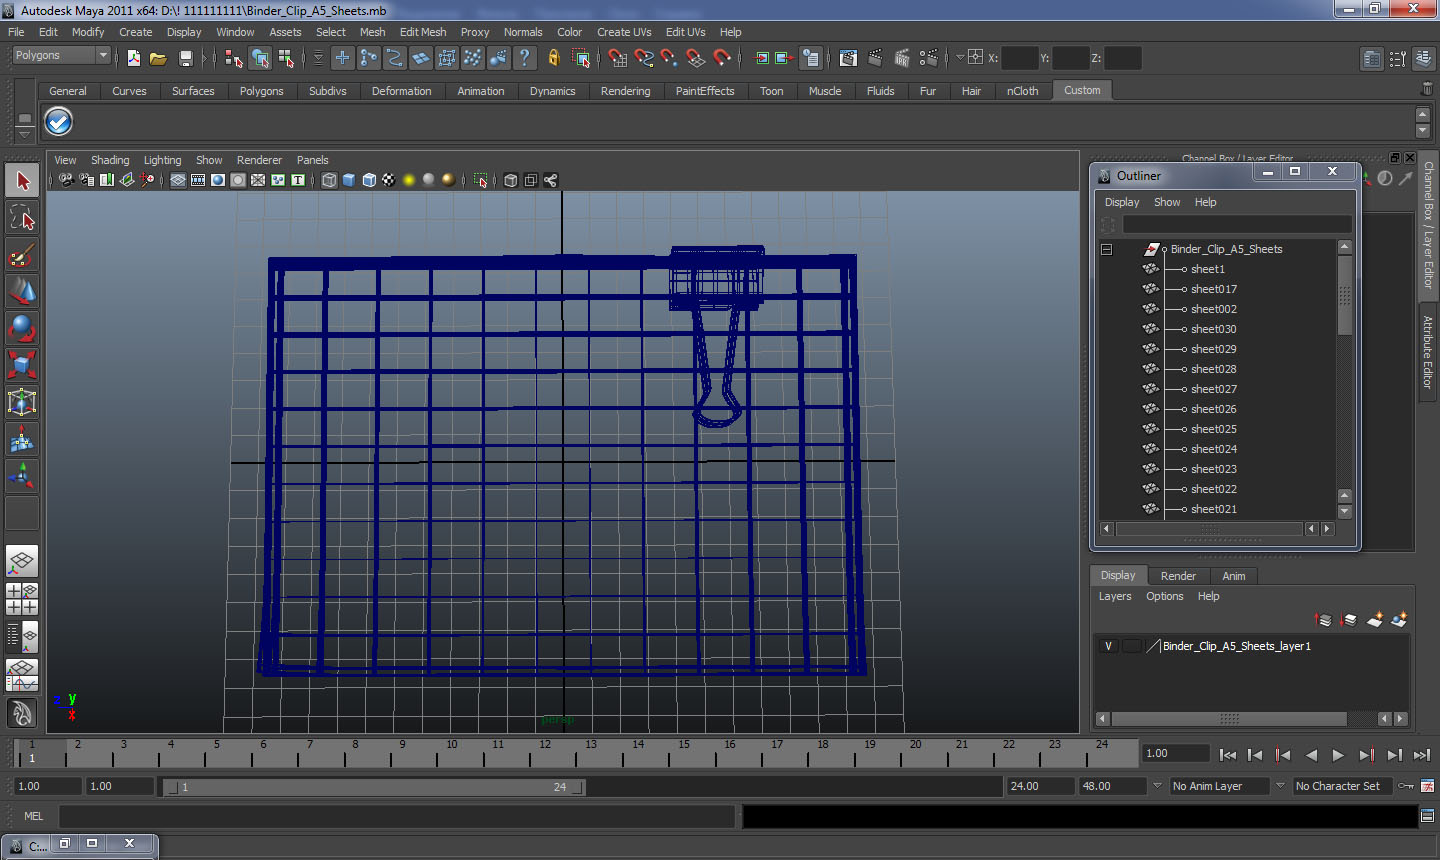The width and height of the screenshot is (1440, 860).
Task: Click the Select camera icon in viewport toolbar
Action: (66, 180)
